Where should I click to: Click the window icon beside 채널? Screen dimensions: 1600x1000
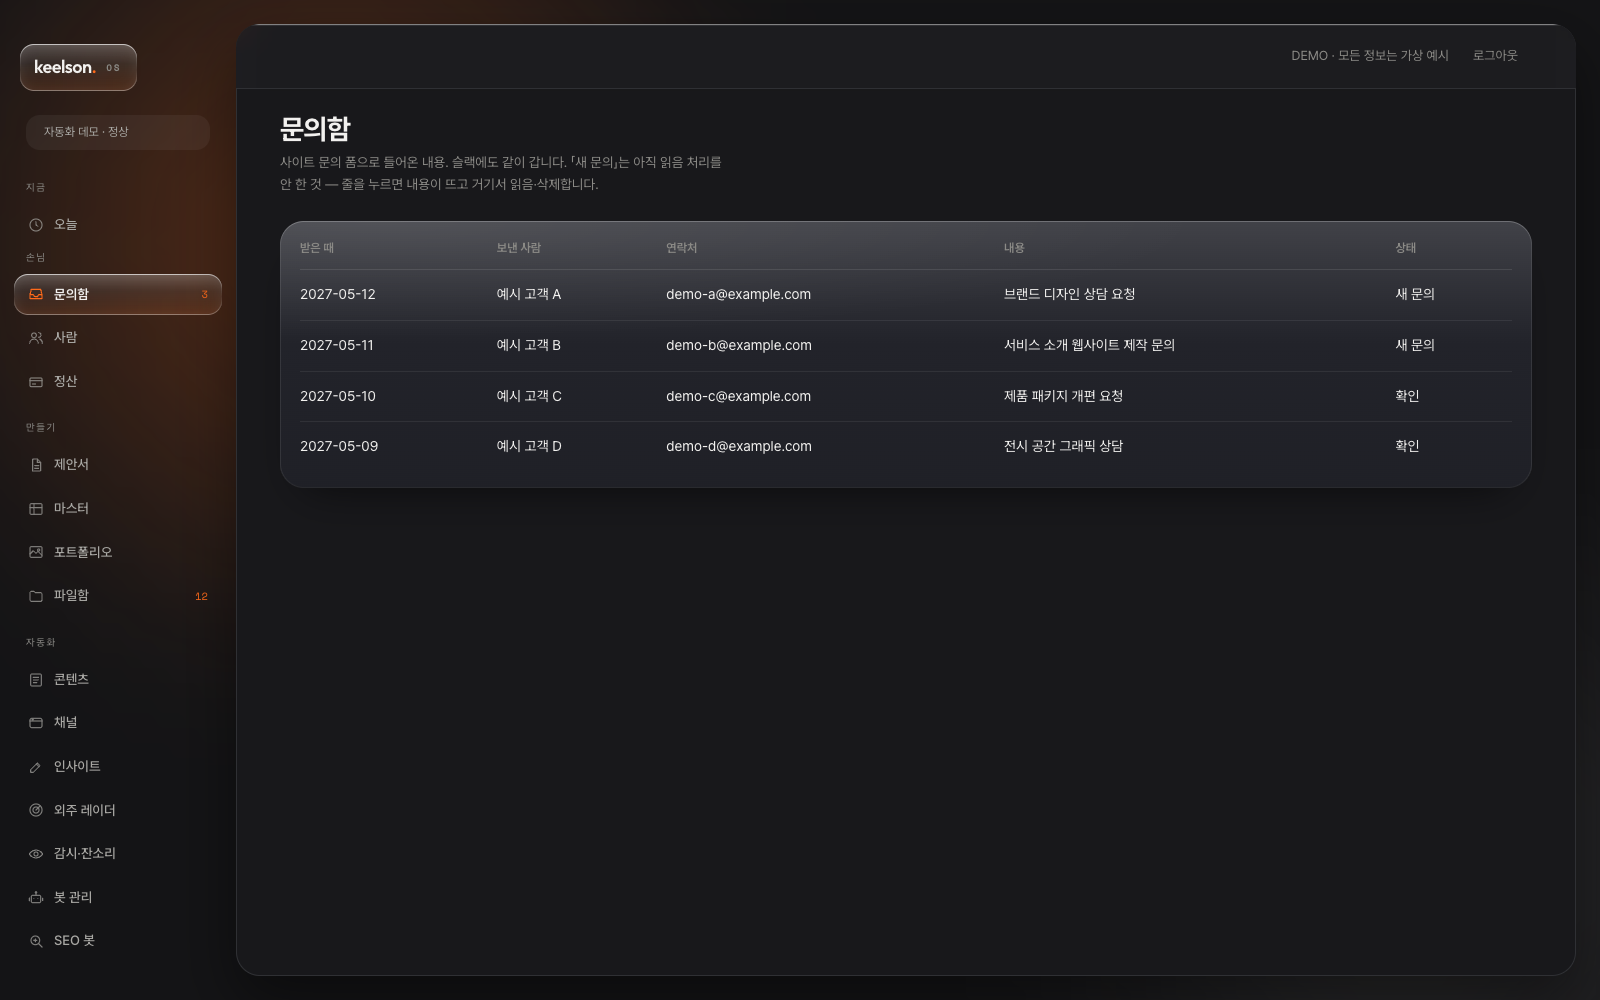pos(36,723)
